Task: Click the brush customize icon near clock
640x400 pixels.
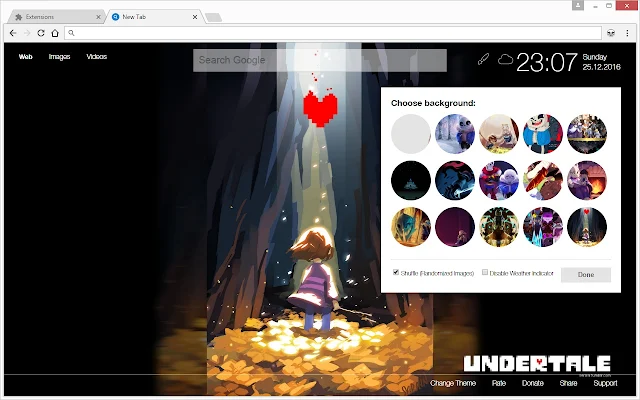Action: pyautogui.click(x=483, y=60)
